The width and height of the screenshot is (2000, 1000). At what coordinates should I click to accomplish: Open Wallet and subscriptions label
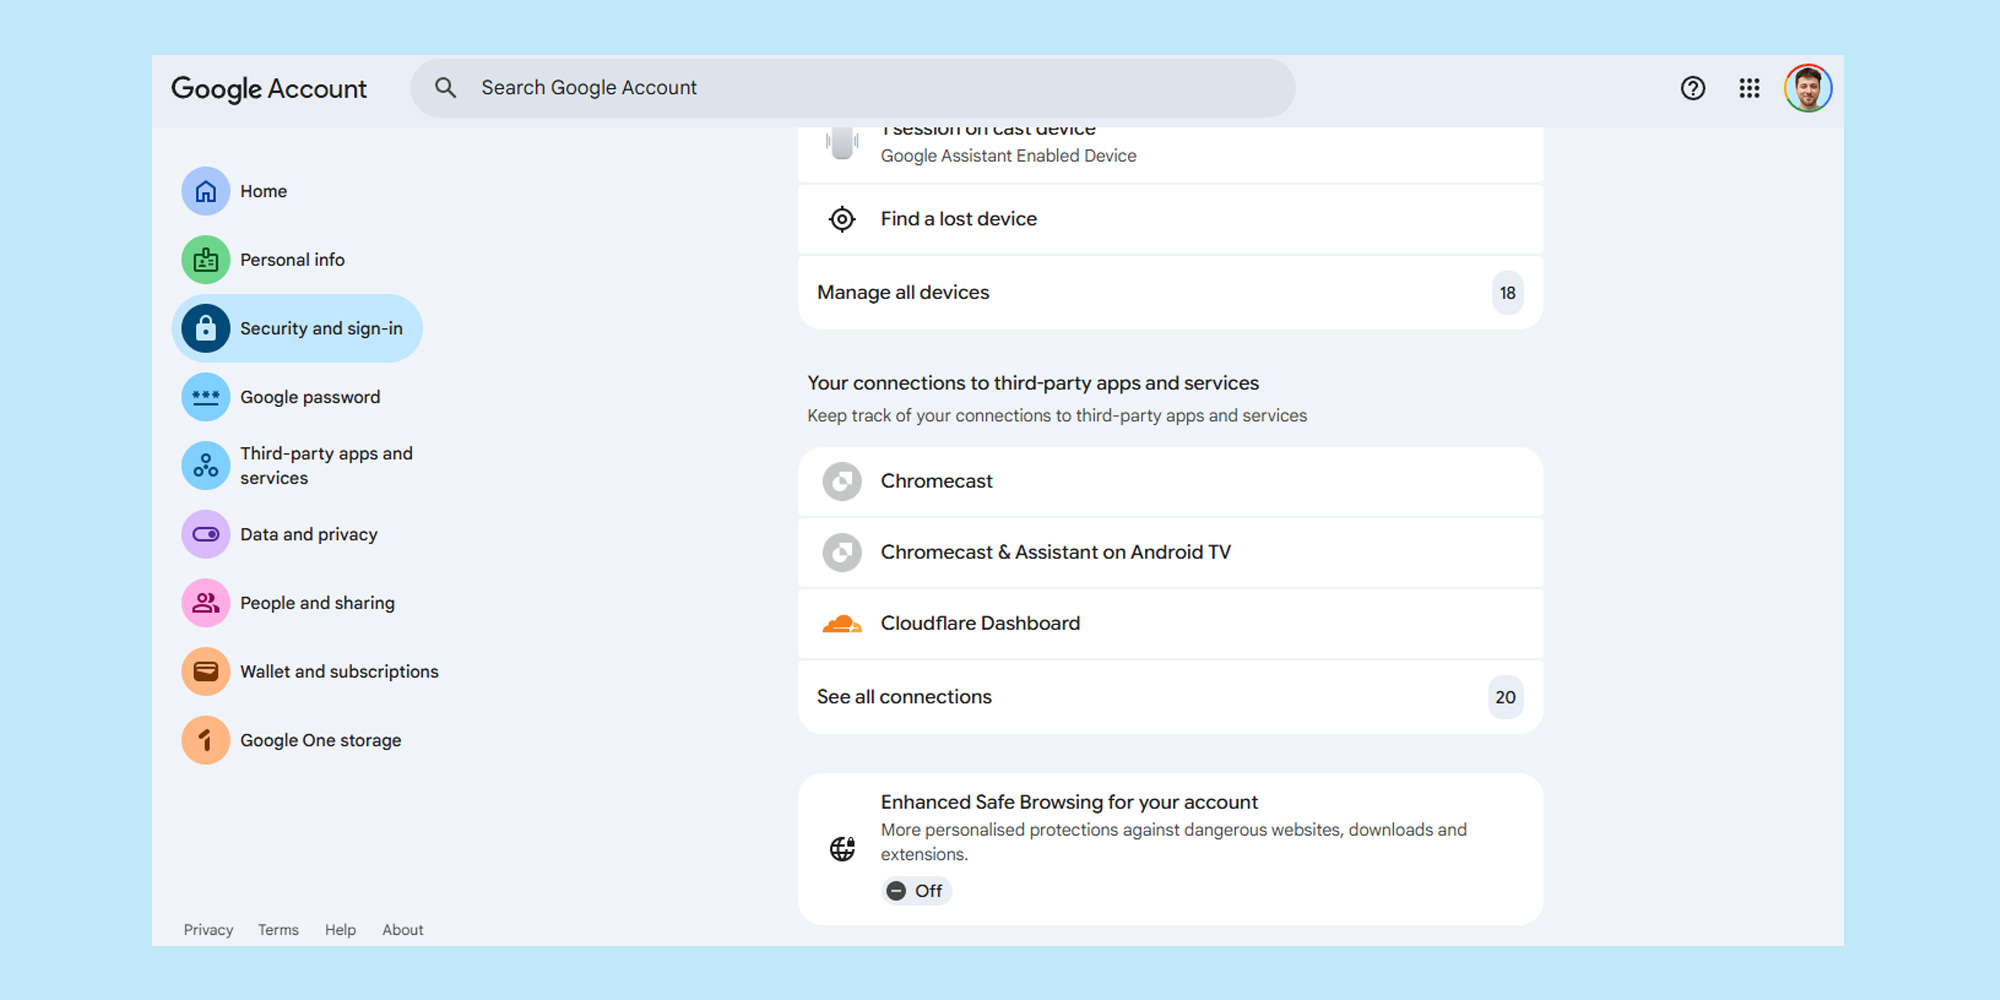339,672
